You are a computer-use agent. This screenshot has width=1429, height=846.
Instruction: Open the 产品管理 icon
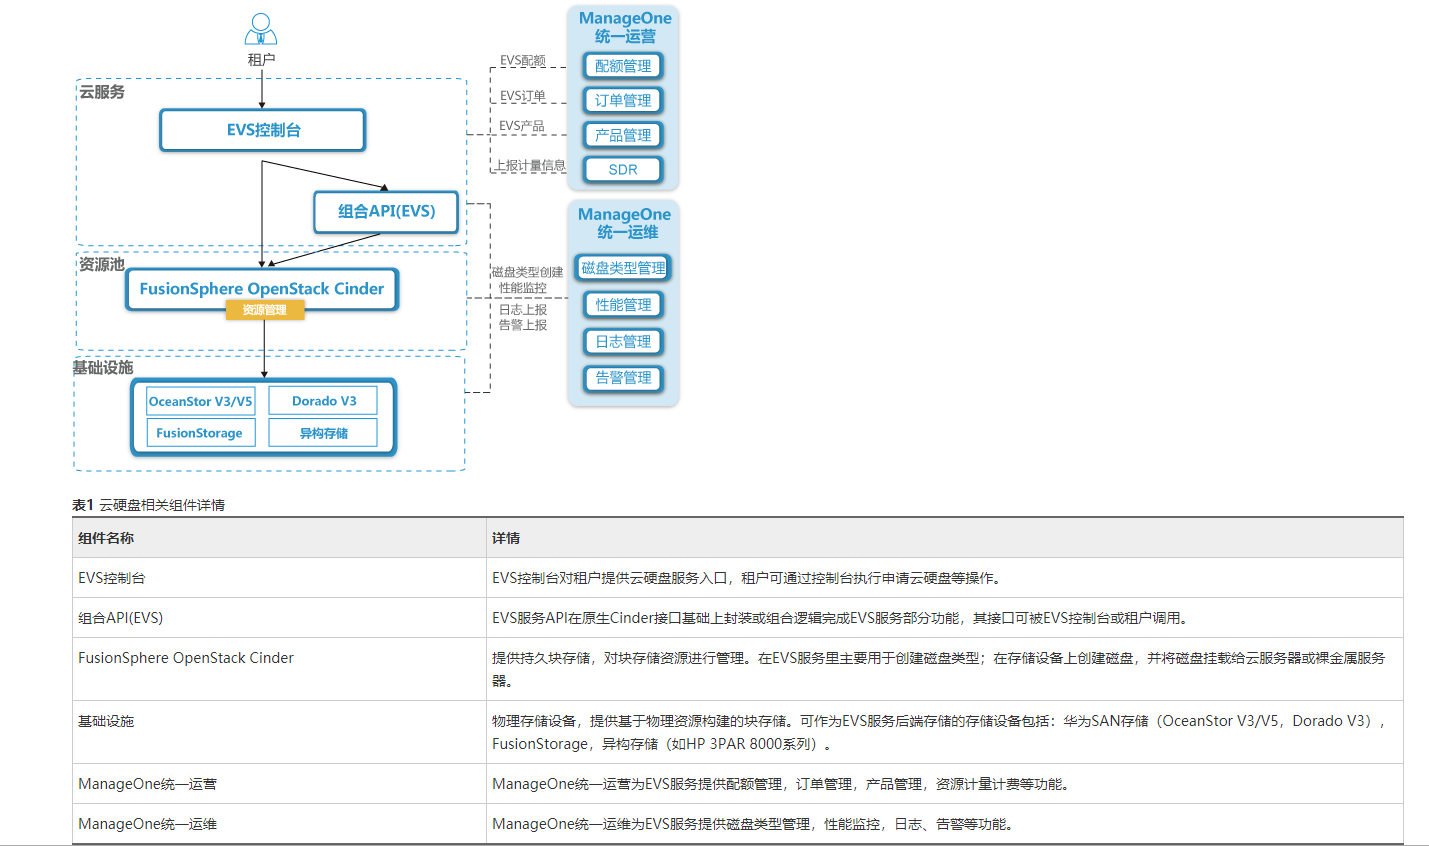(622, 135)
